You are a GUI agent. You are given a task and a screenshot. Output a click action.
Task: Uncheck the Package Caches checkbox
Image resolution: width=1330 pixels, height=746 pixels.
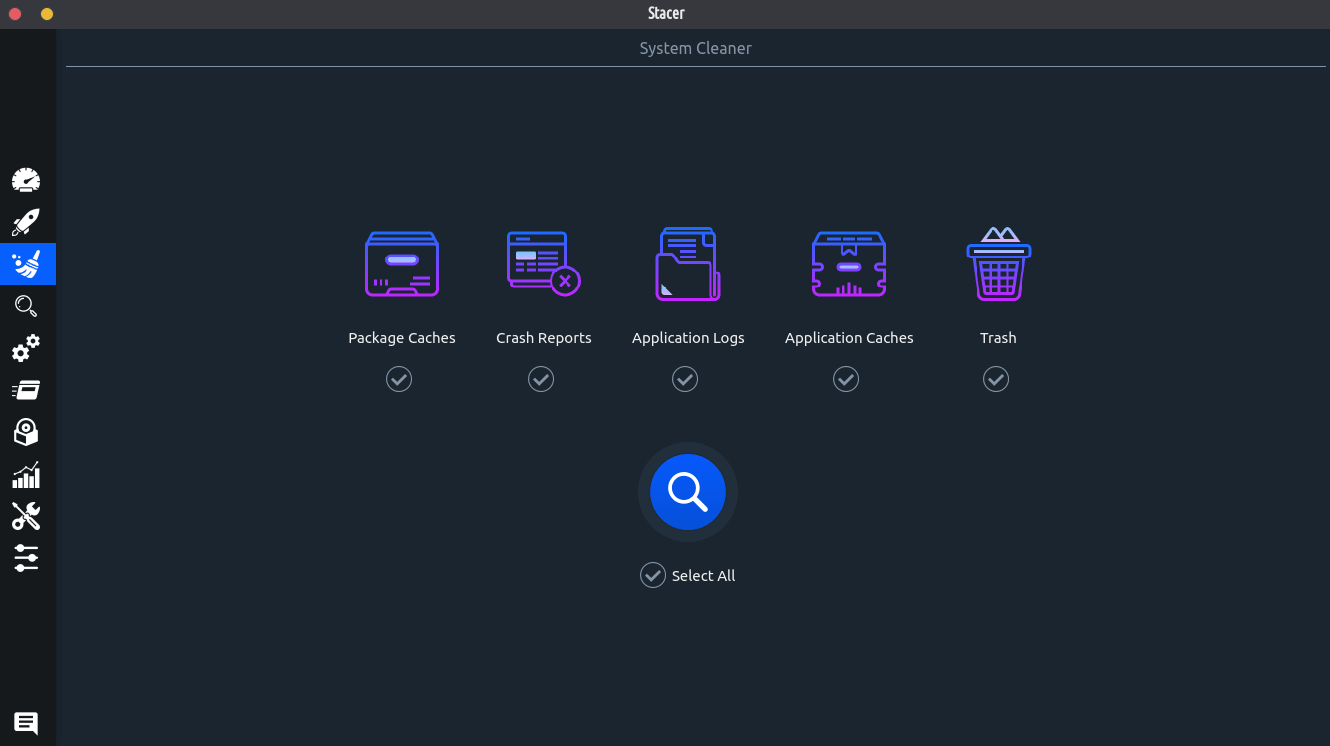pyautogui.click(x=399, y=379)
